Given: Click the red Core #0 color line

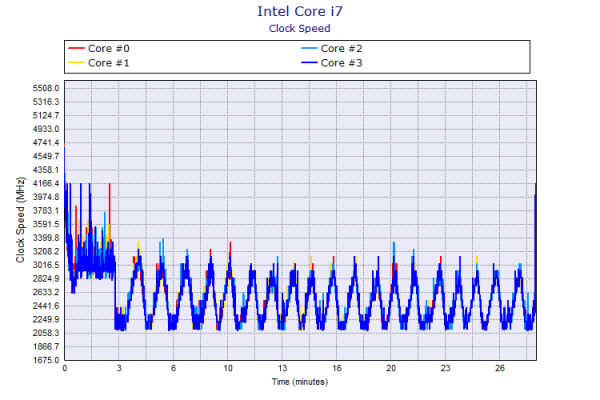Looking at the screenshot, I should (x=76, y=49).
